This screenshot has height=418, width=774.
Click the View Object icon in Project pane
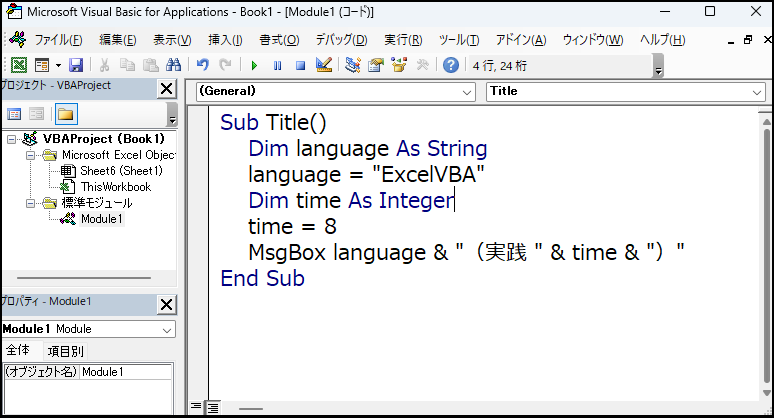(36, 114)
